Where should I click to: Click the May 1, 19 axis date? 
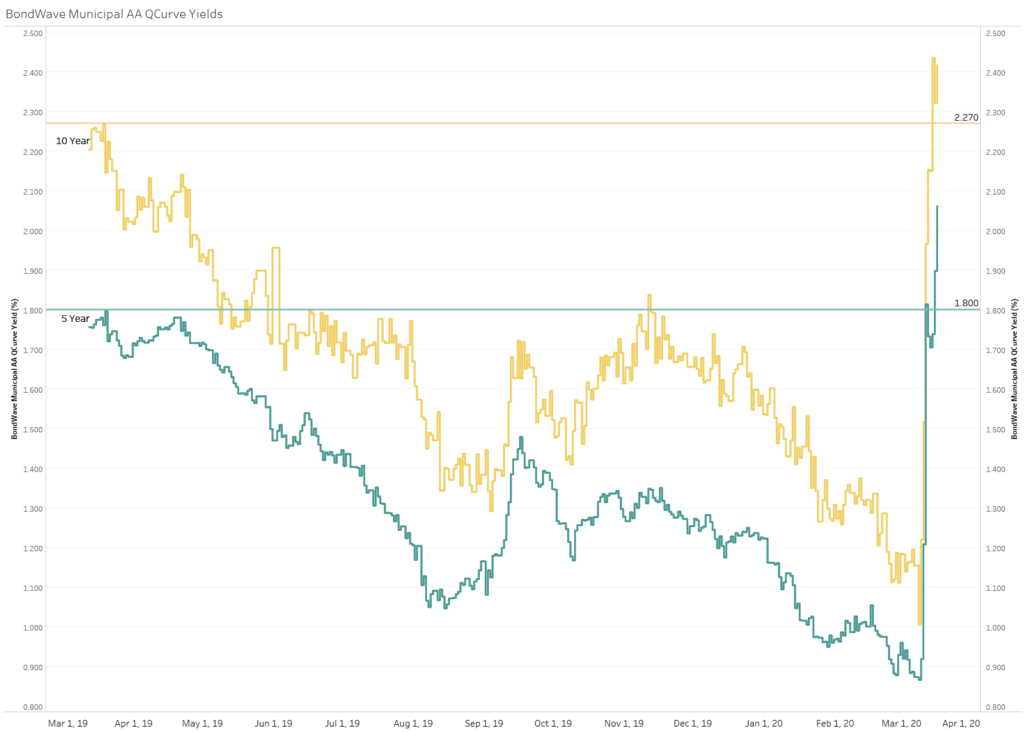coord(202,724)
